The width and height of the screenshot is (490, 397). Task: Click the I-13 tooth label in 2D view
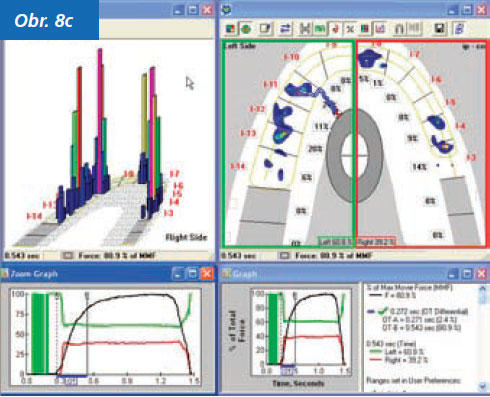click(248, 133)
